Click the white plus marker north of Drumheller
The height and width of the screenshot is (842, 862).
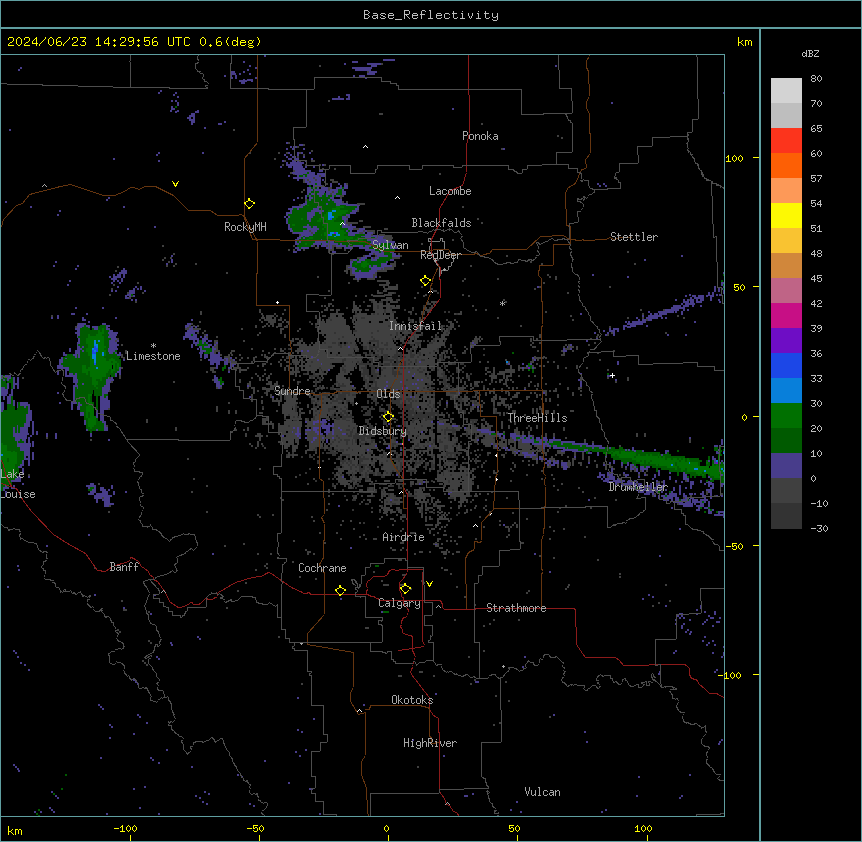(x=612, y=375)
